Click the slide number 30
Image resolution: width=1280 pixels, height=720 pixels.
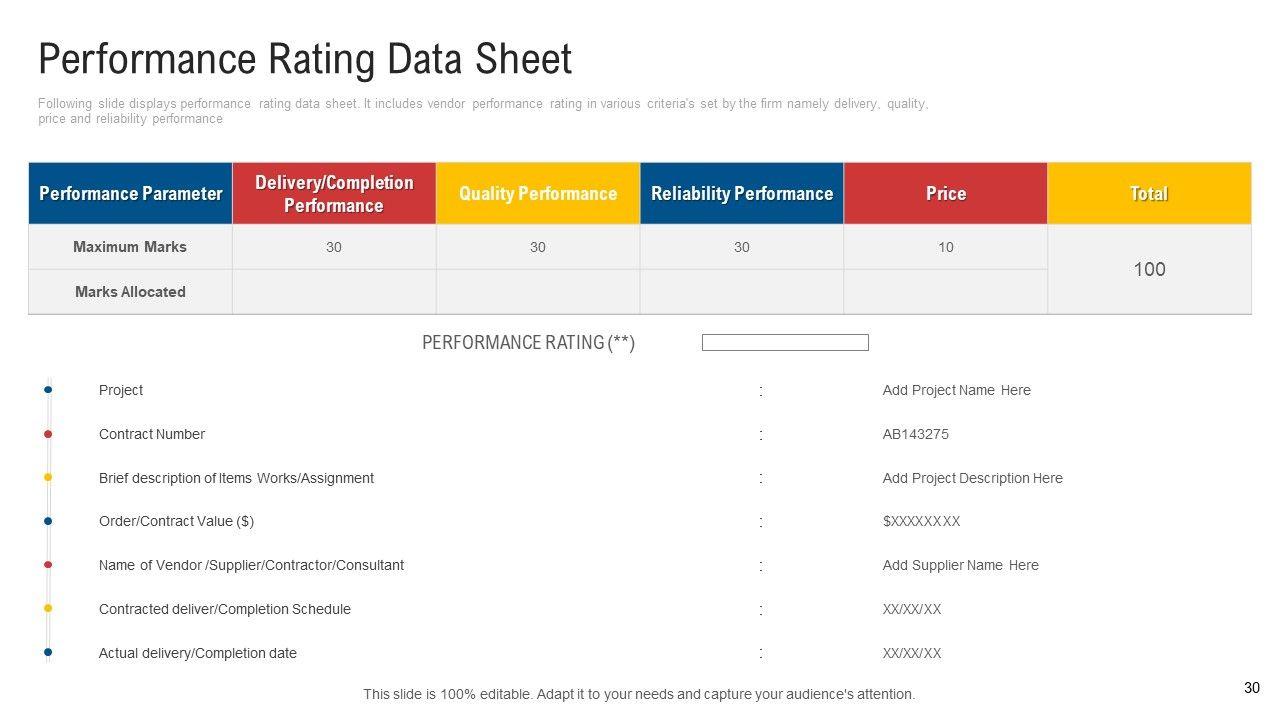1252,688
